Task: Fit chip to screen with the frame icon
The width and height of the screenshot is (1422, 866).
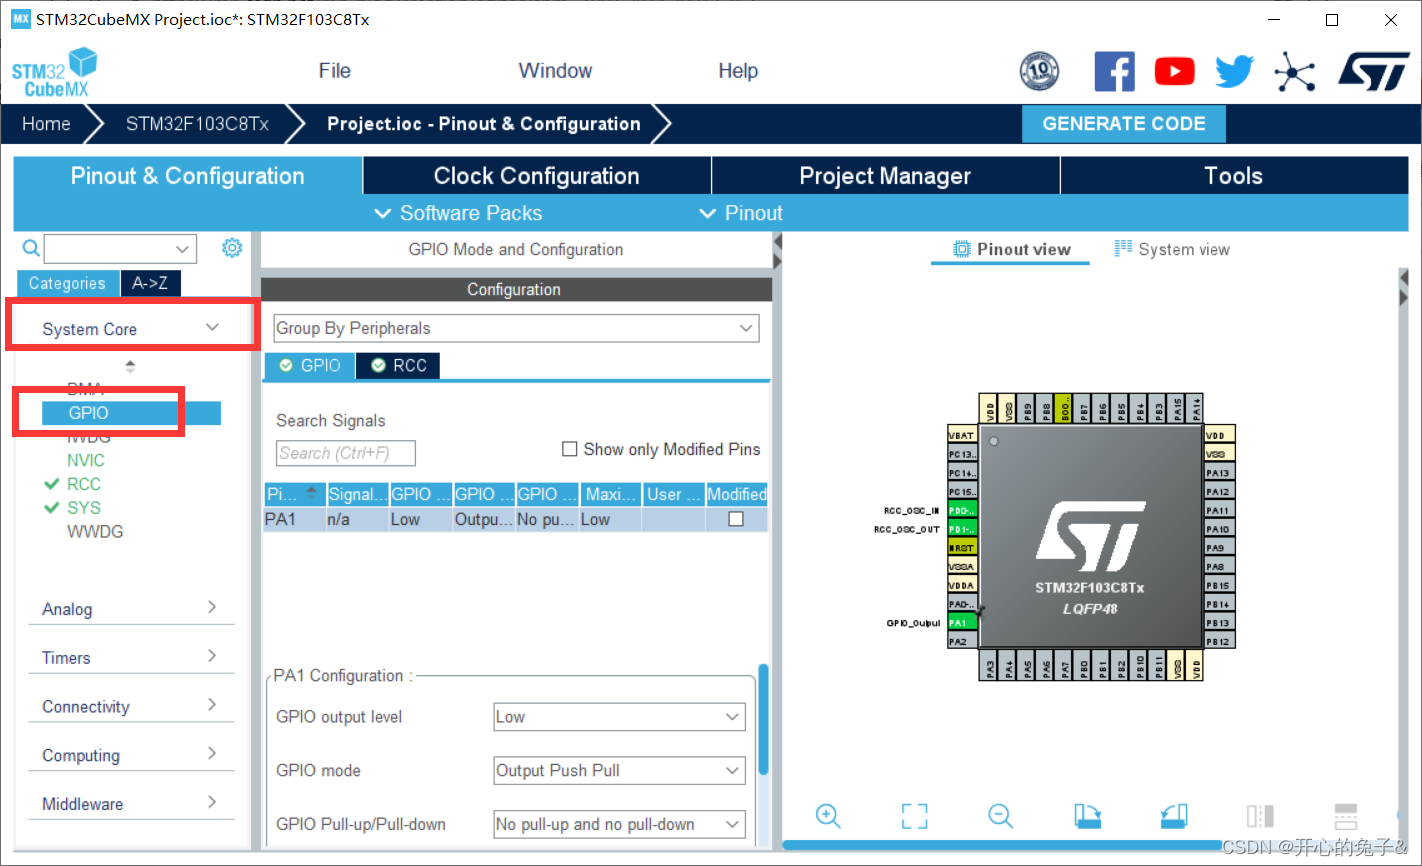Action: tap(914, 816)
